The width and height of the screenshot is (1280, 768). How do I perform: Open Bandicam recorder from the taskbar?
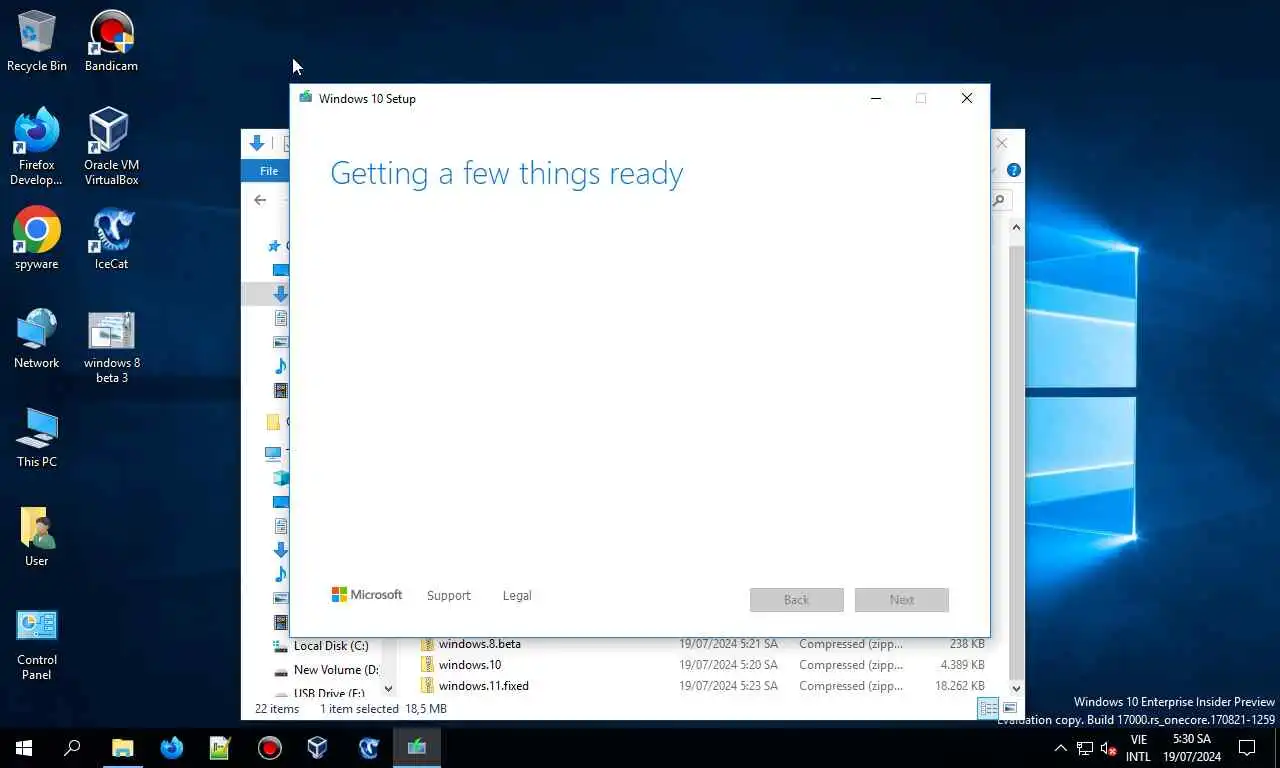tap(269, 747)
